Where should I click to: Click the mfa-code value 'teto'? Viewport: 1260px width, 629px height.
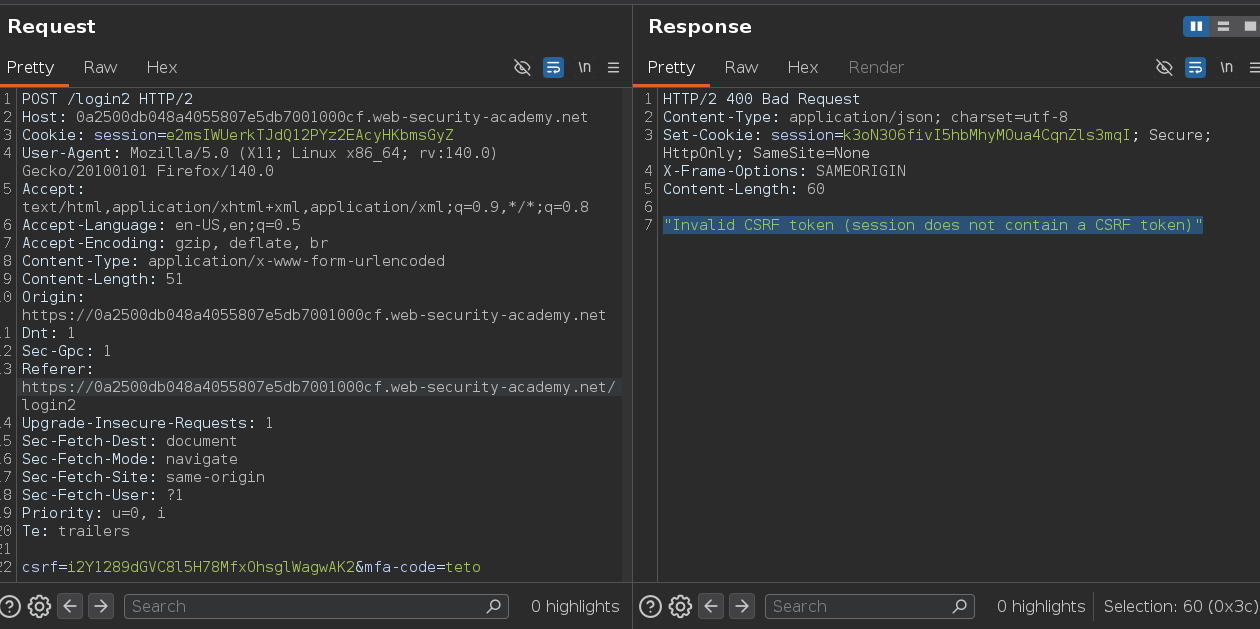coord(463,567)
